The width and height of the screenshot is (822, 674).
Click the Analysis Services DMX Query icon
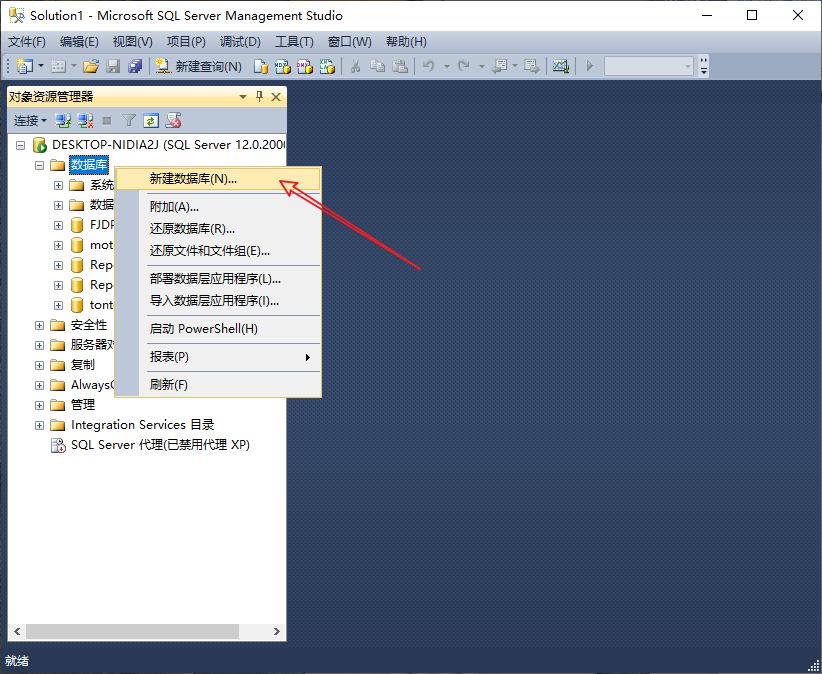(x=305, y=66)
